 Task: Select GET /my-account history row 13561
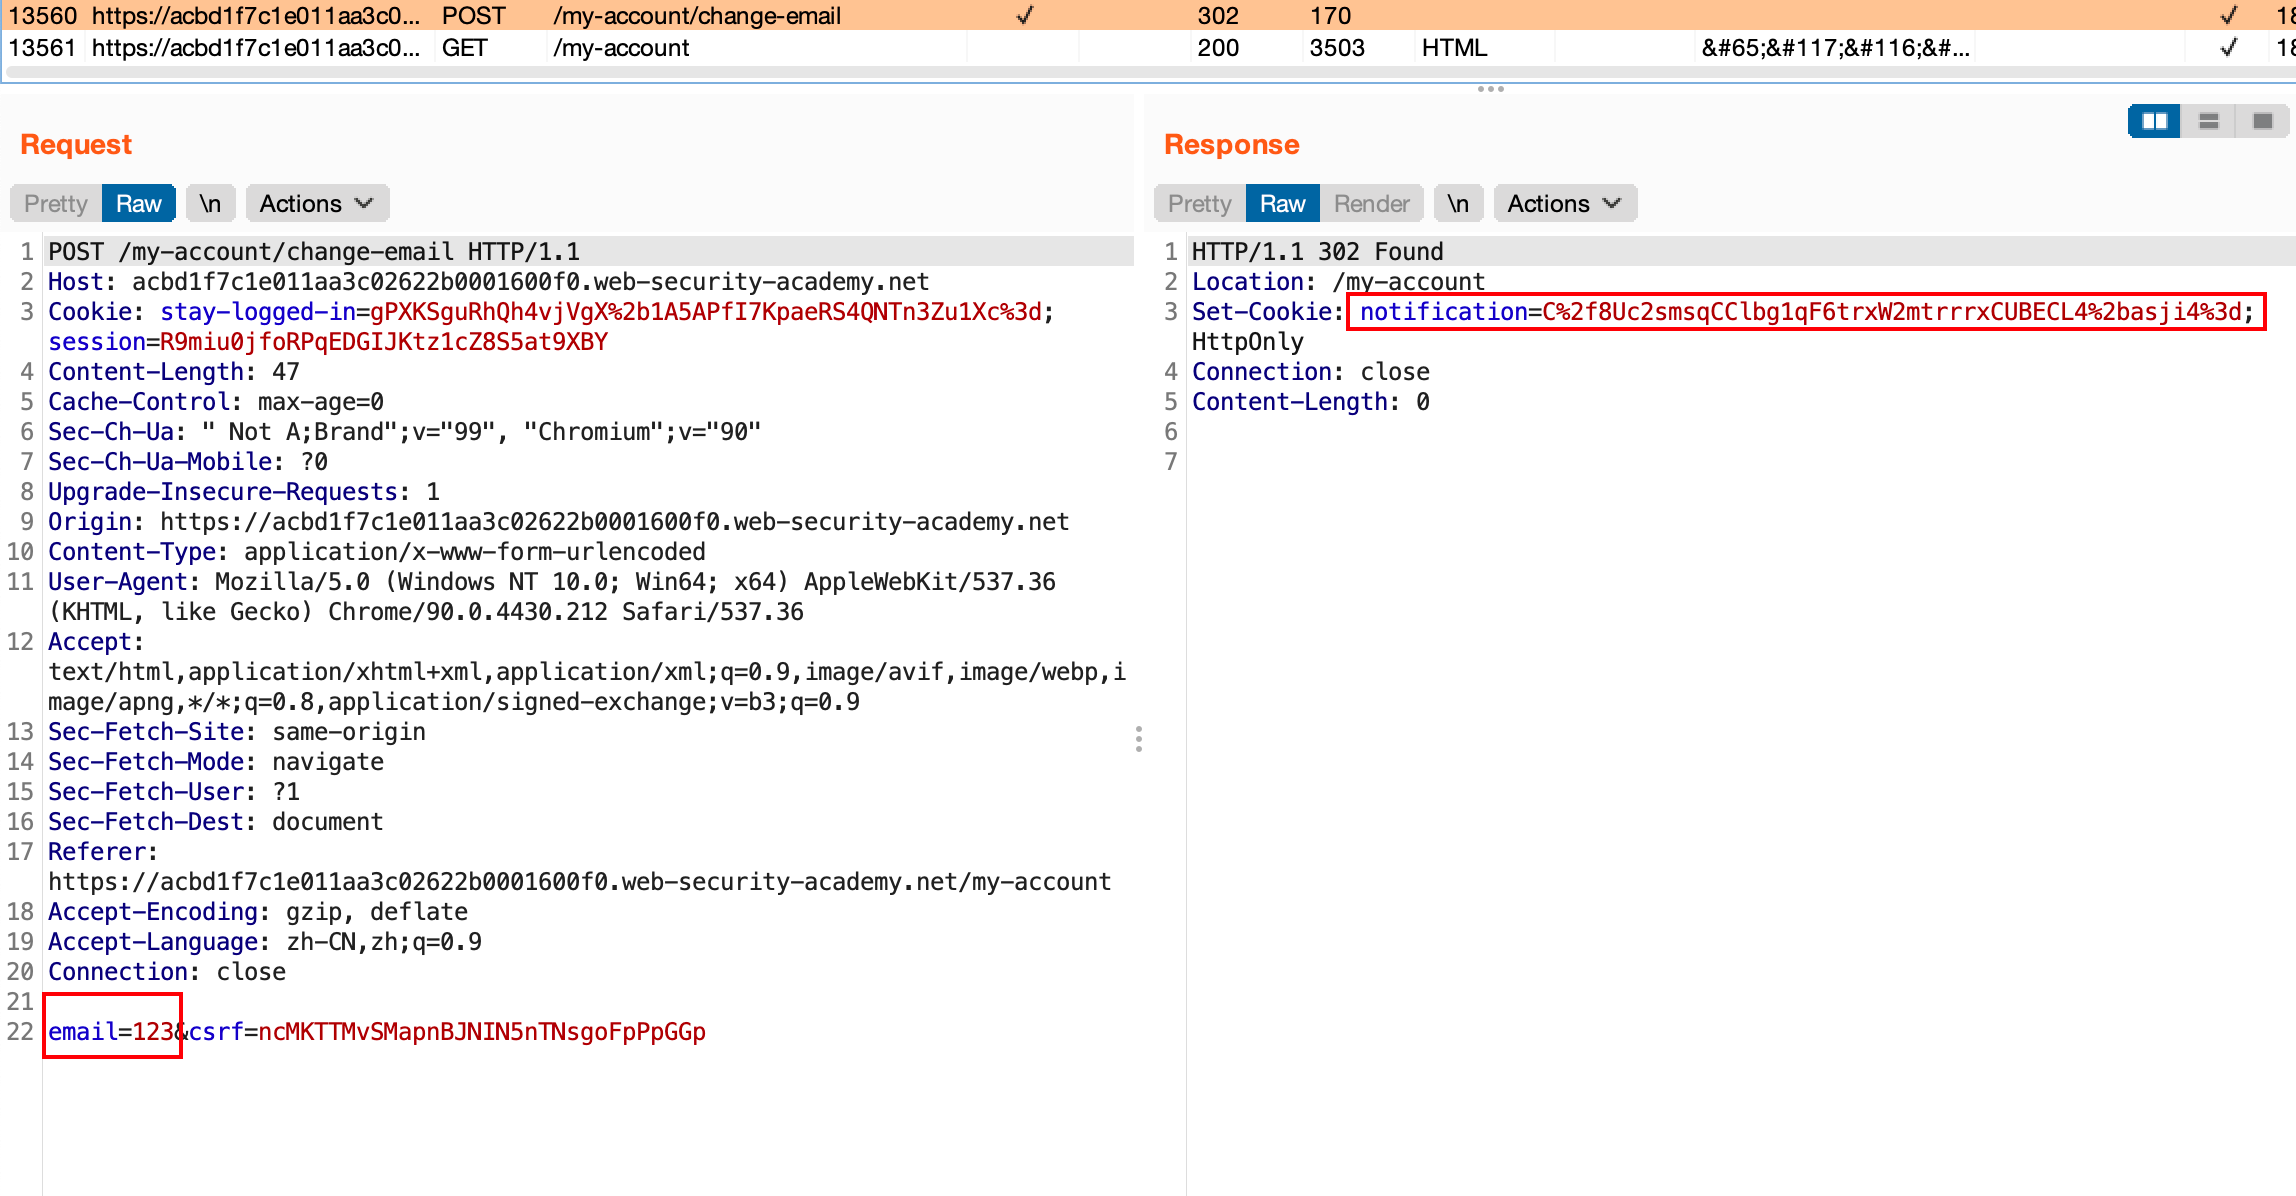[620, 48]
